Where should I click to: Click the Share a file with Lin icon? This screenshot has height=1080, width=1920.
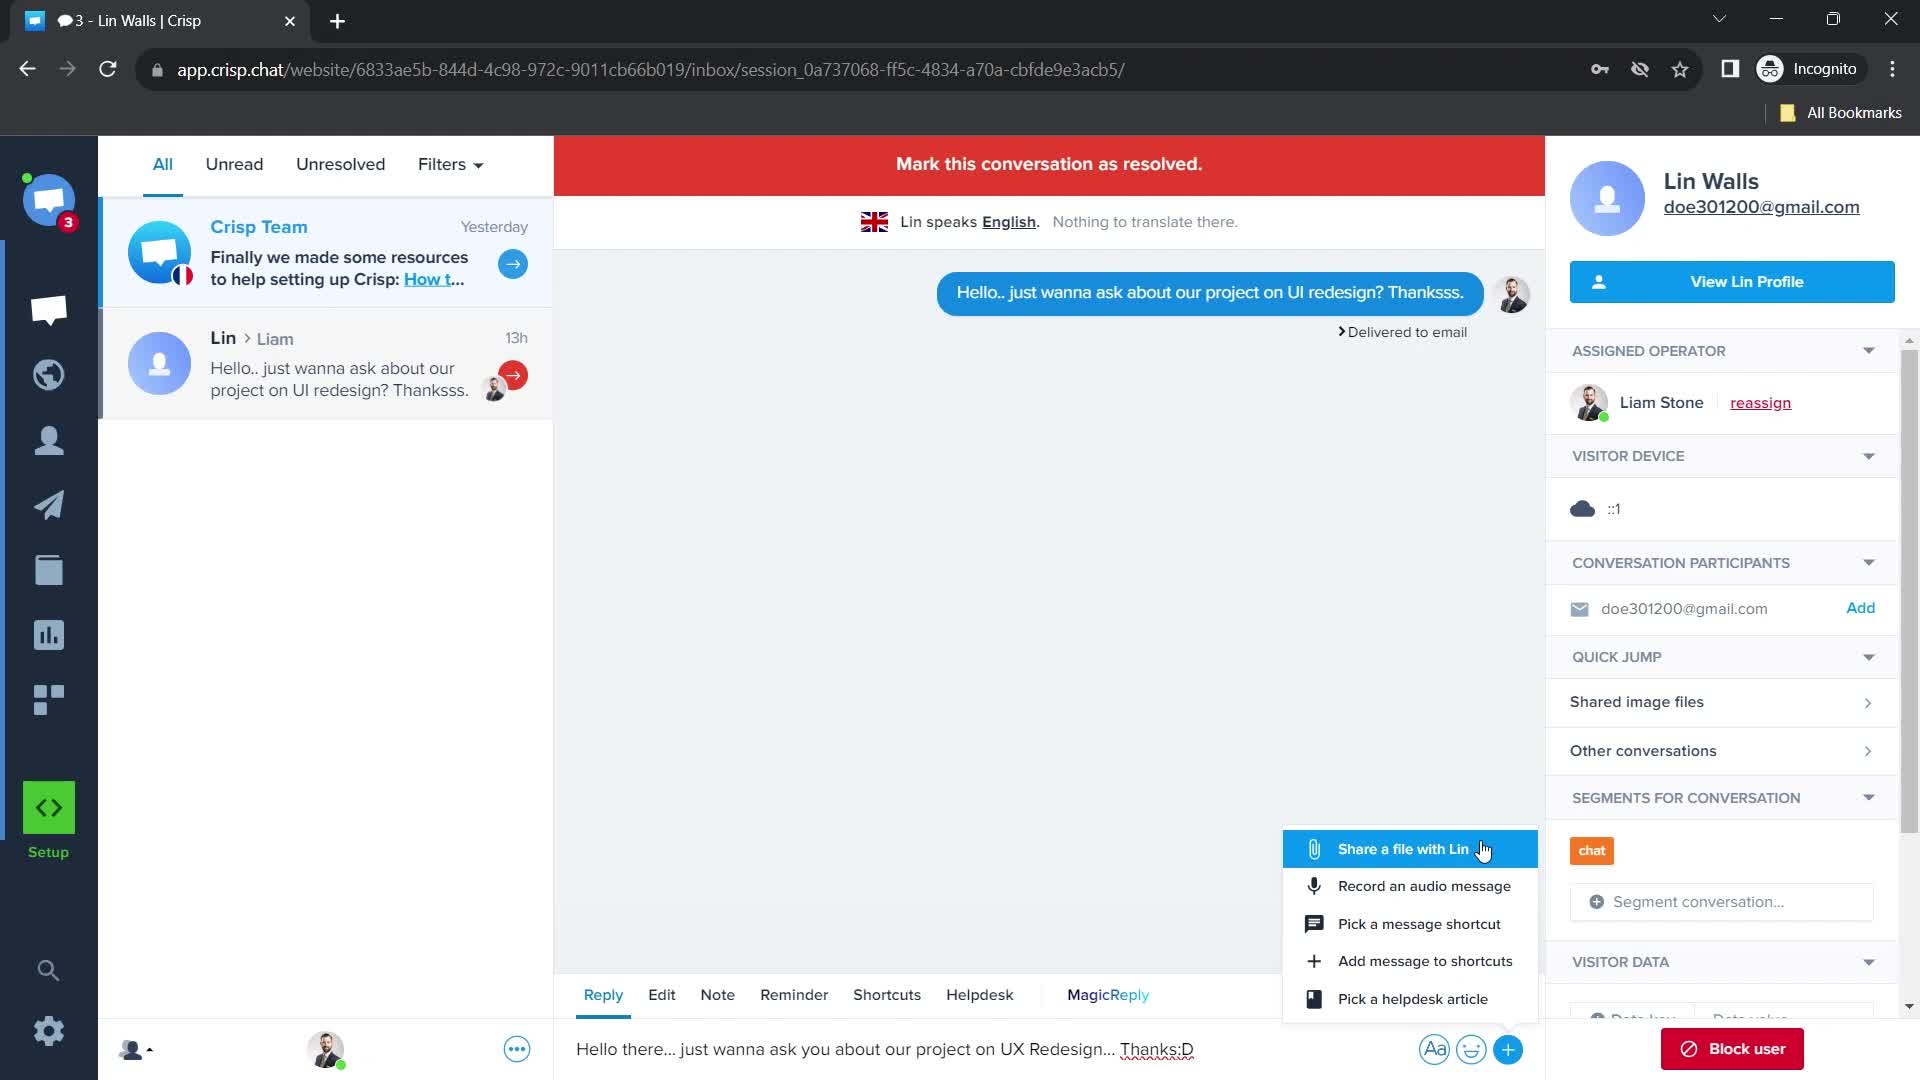coord(1315,848)
